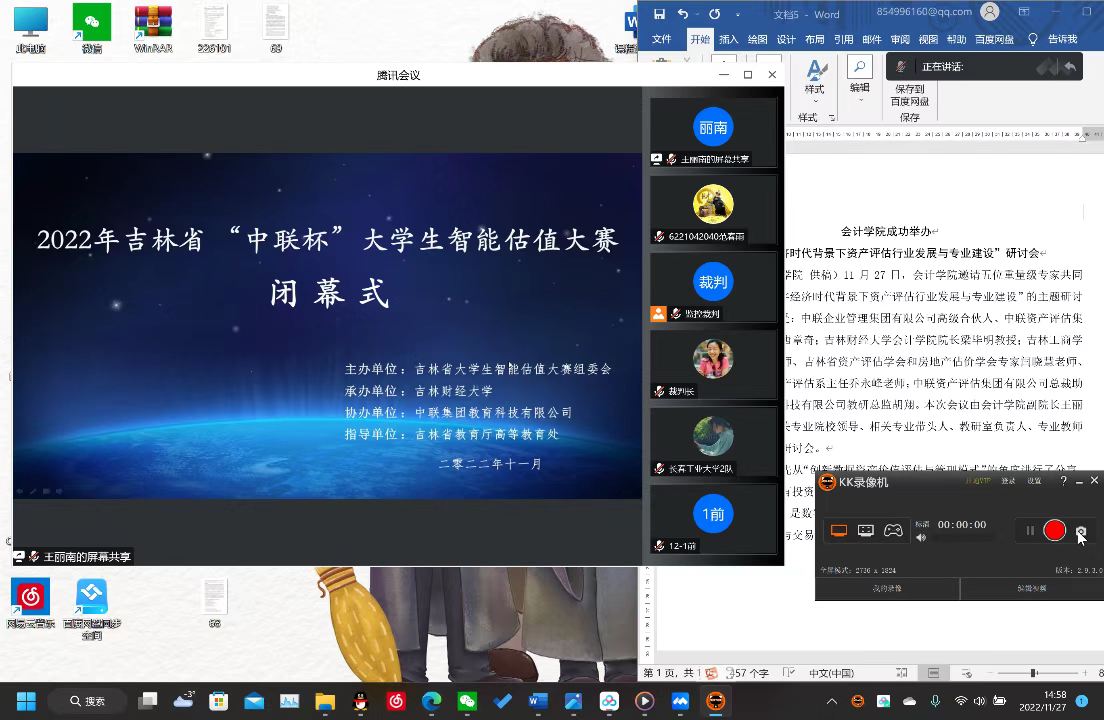Viewport: 1104px width, 720px height.
Task: Click the Save to Baidu Netdisk button
Action: (x=909, y=96)
